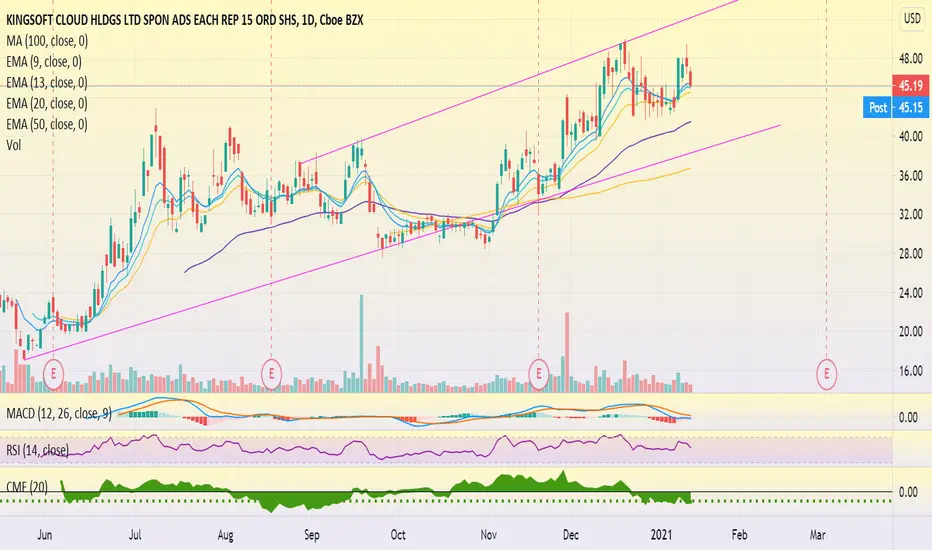The width and height of the screenshot is (932, 550).
Task: Click the upcoming earnings E marker near March
Action: (826, 374)
